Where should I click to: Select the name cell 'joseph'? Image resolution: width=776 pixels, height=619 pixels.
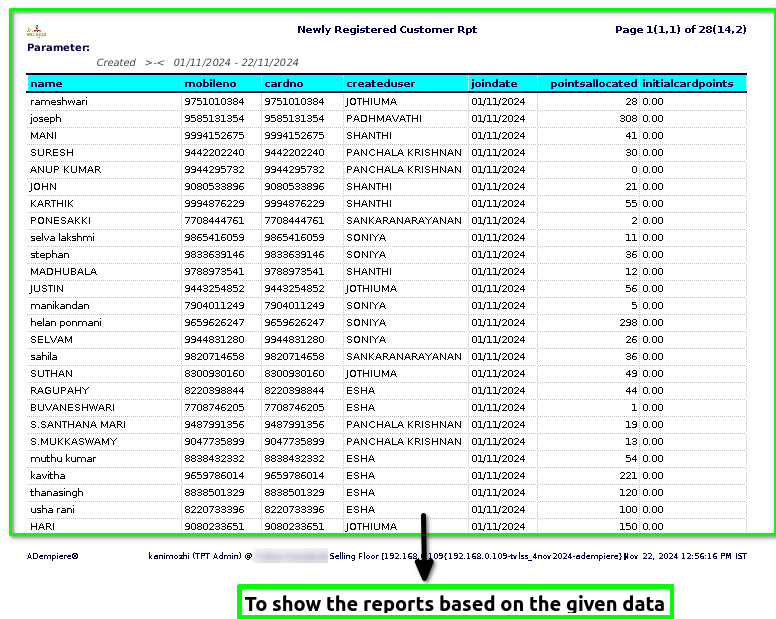click(46, 119)
